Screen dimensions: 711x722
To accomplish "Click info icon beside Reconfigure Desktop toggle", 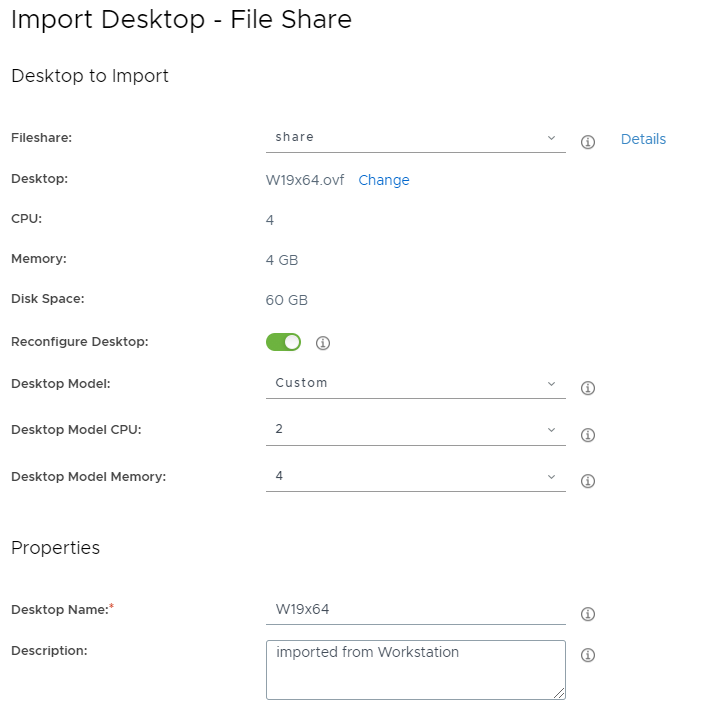I will coord(323,343).
